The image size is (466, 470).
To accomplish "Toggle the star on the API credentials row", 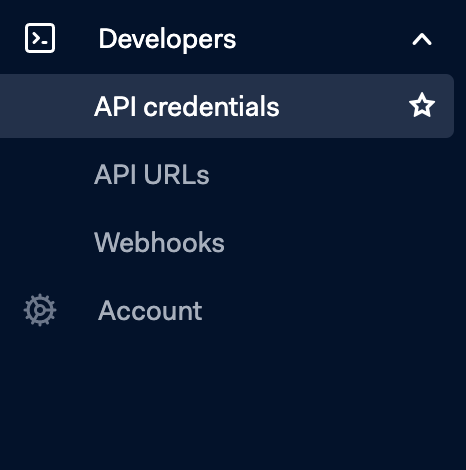I will pos(422,106).
